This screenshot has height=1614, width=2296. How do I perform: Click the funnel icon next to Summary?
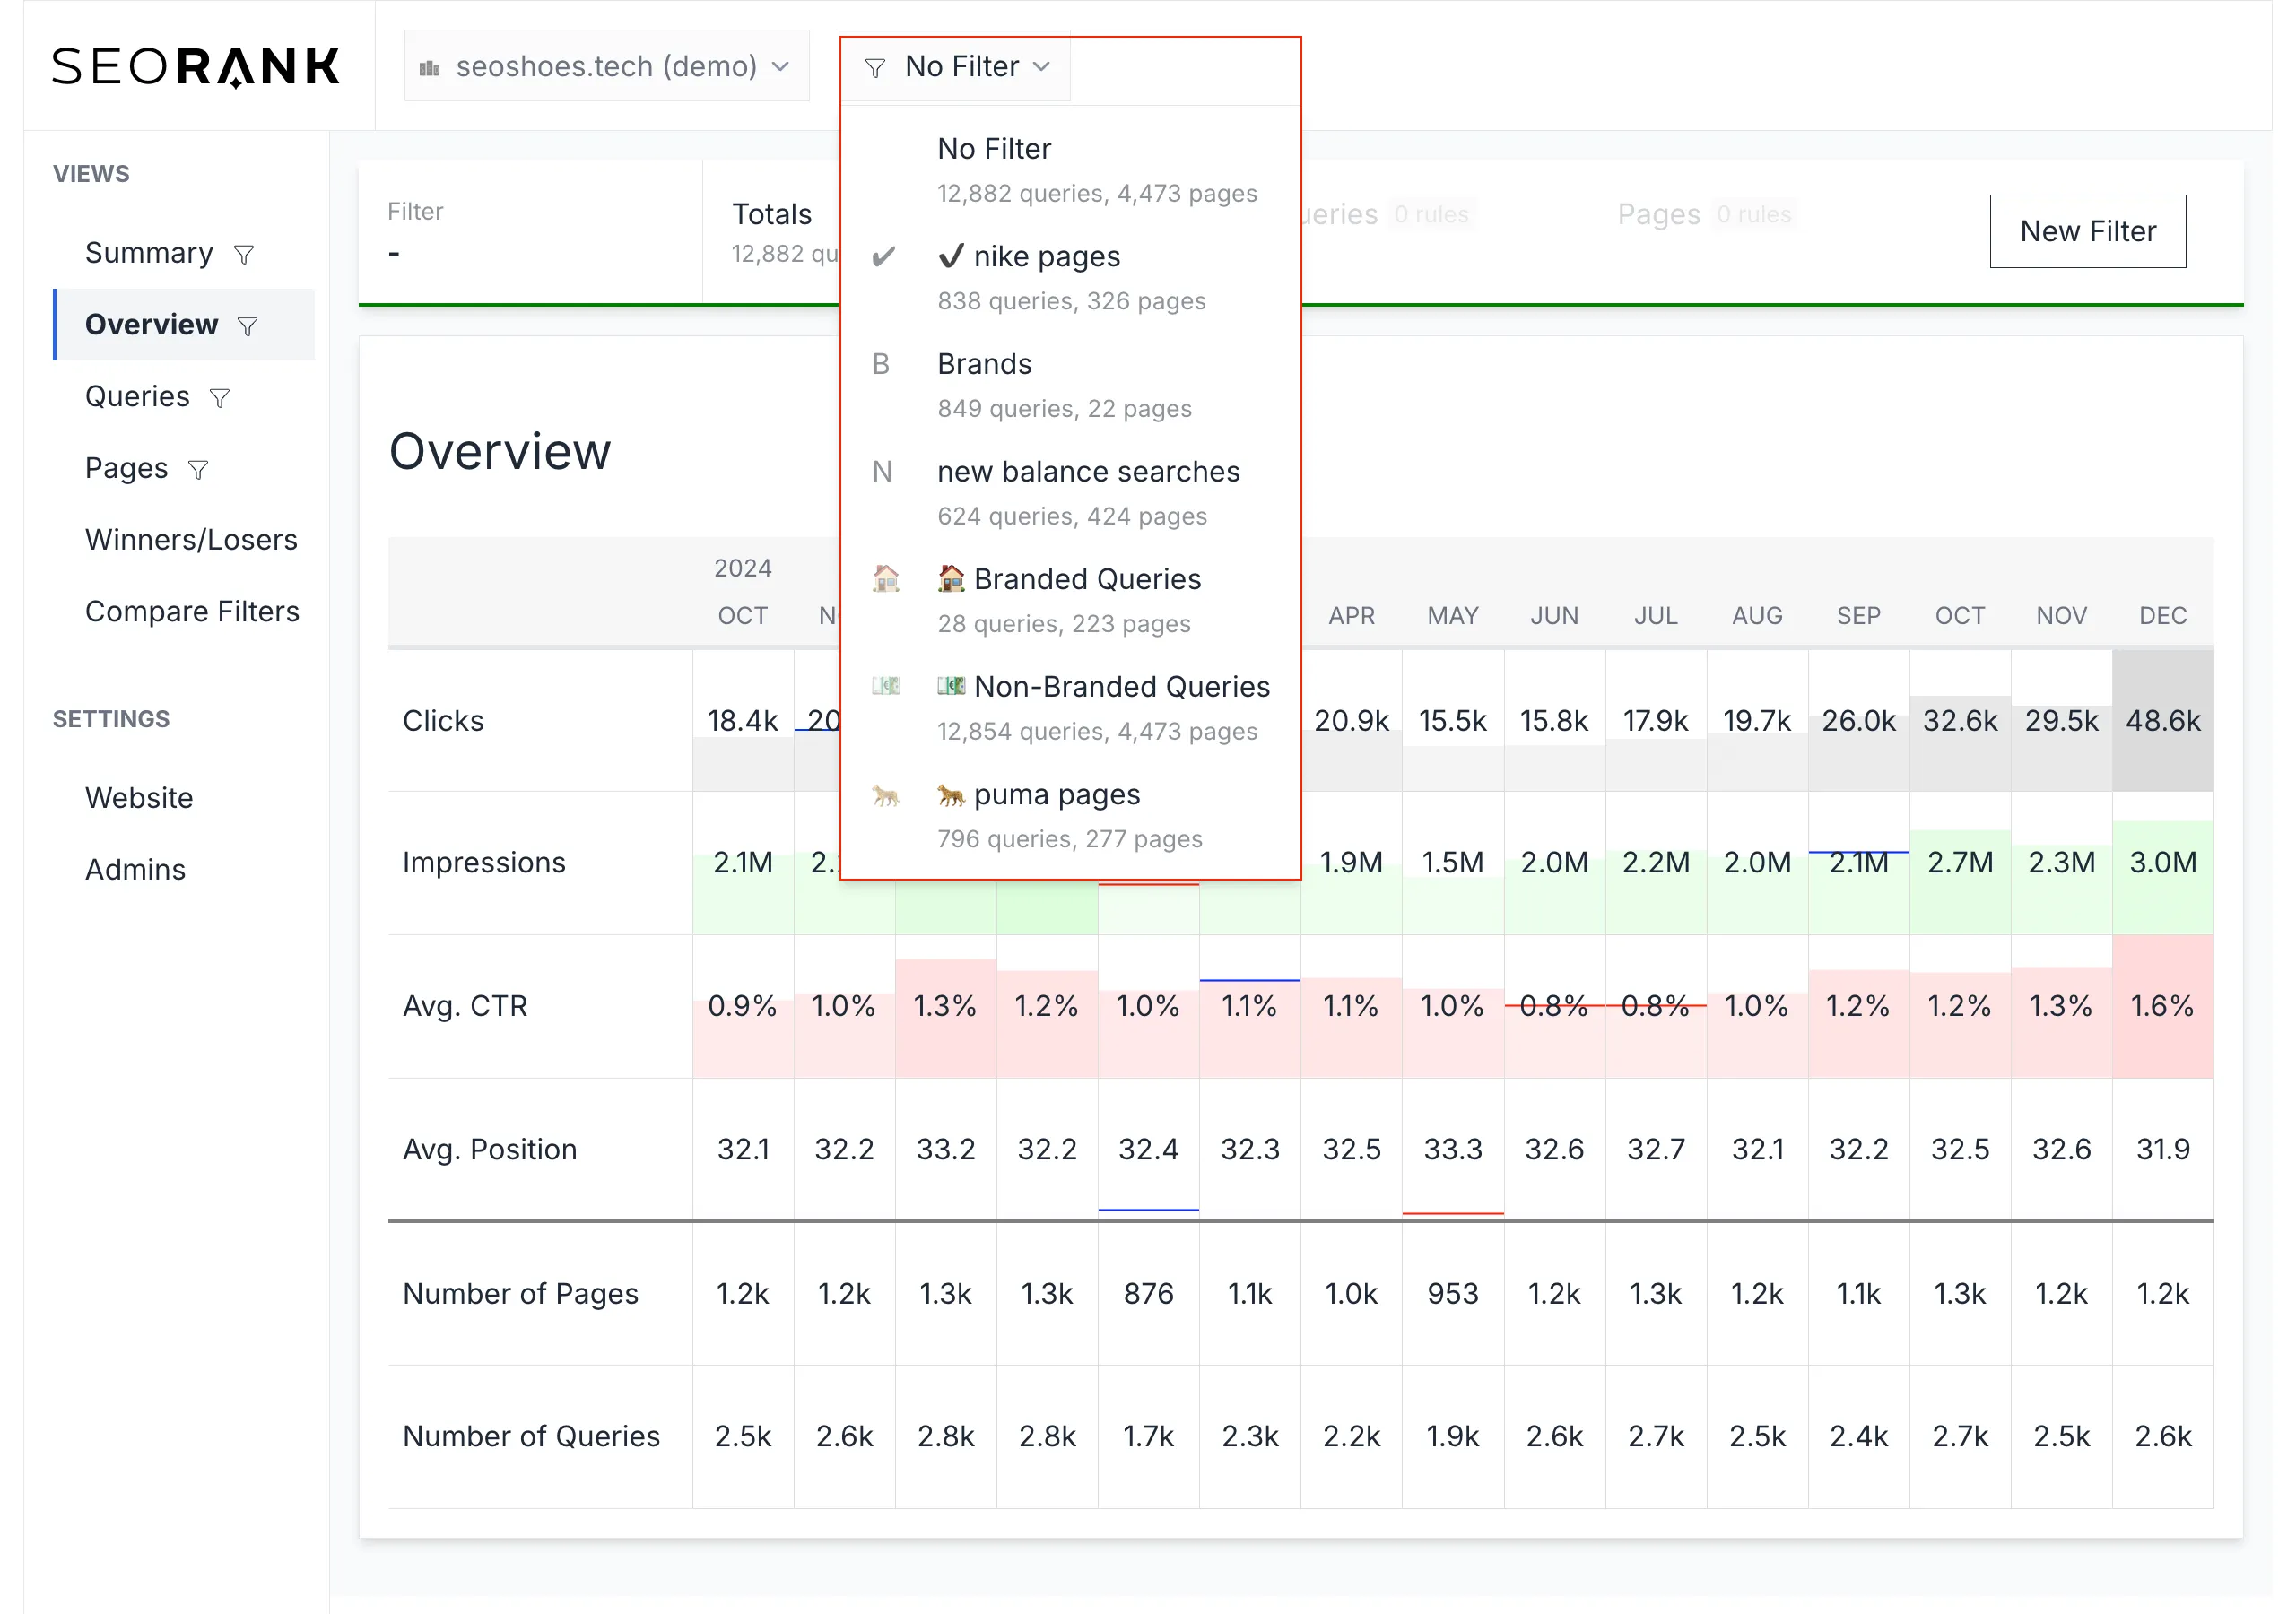[x=243, y=255]
